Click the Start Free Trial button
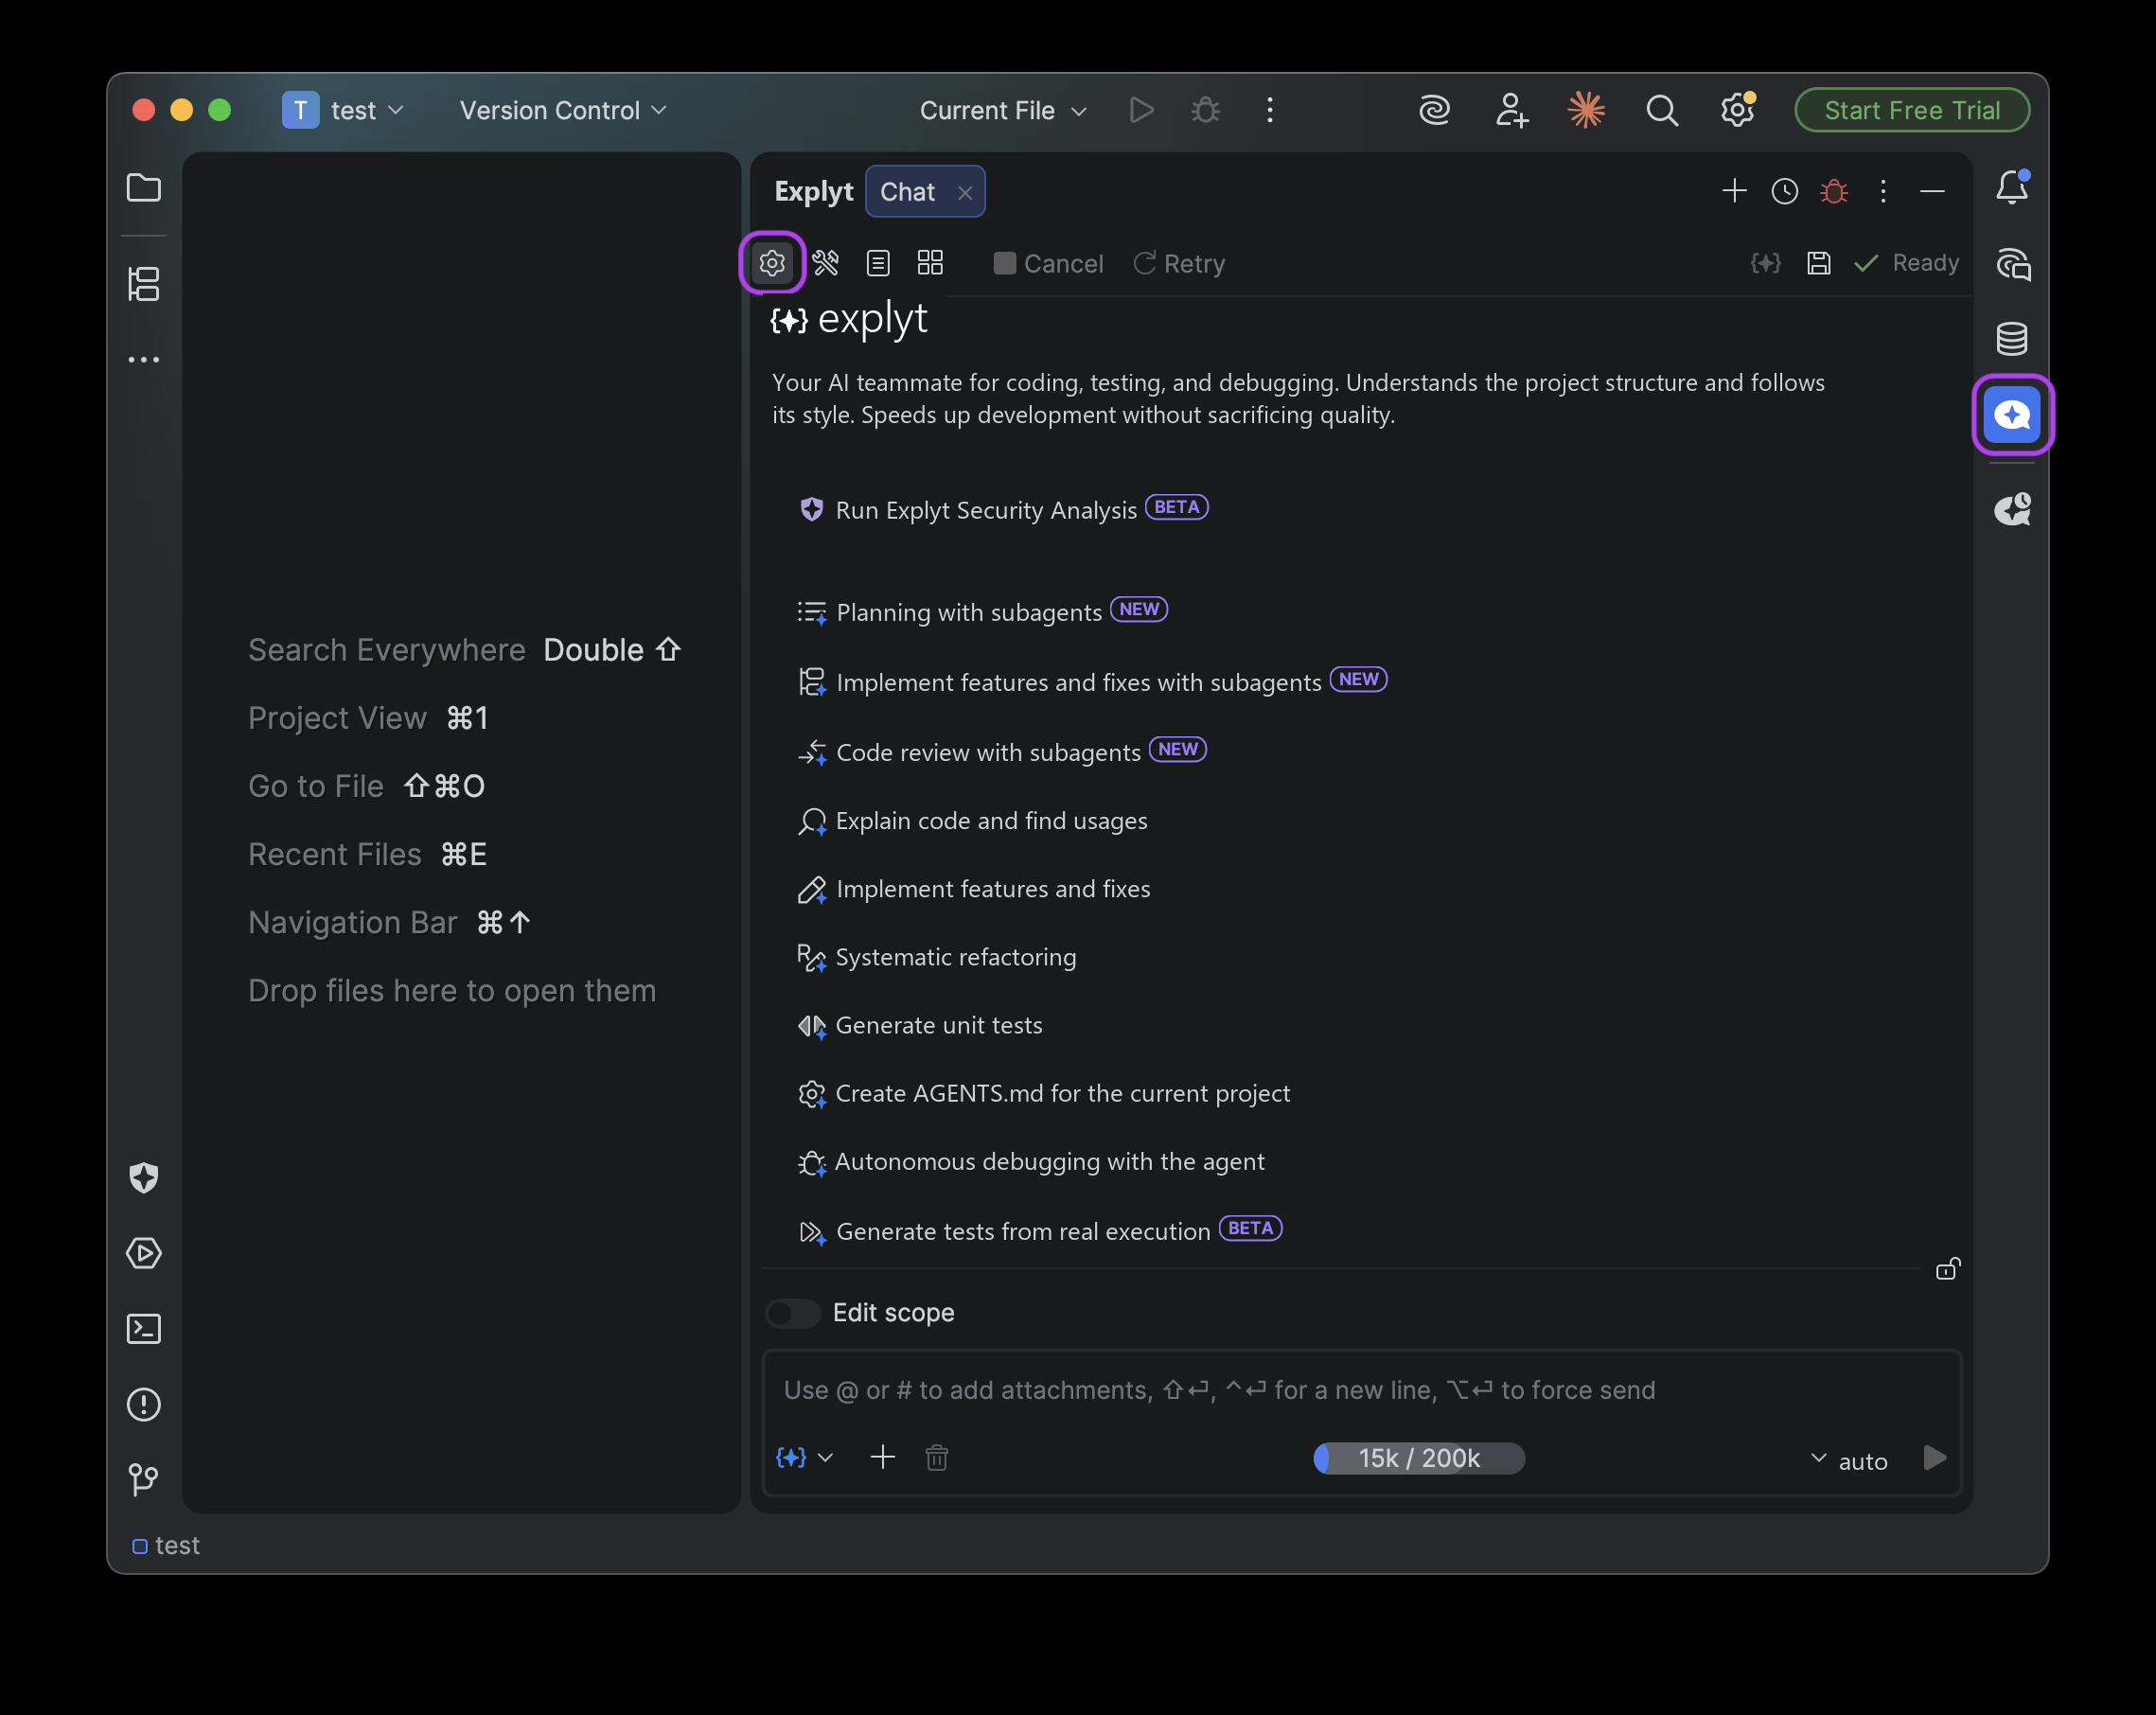This screenshot has width=2156, height=1715. (1912, 110)
